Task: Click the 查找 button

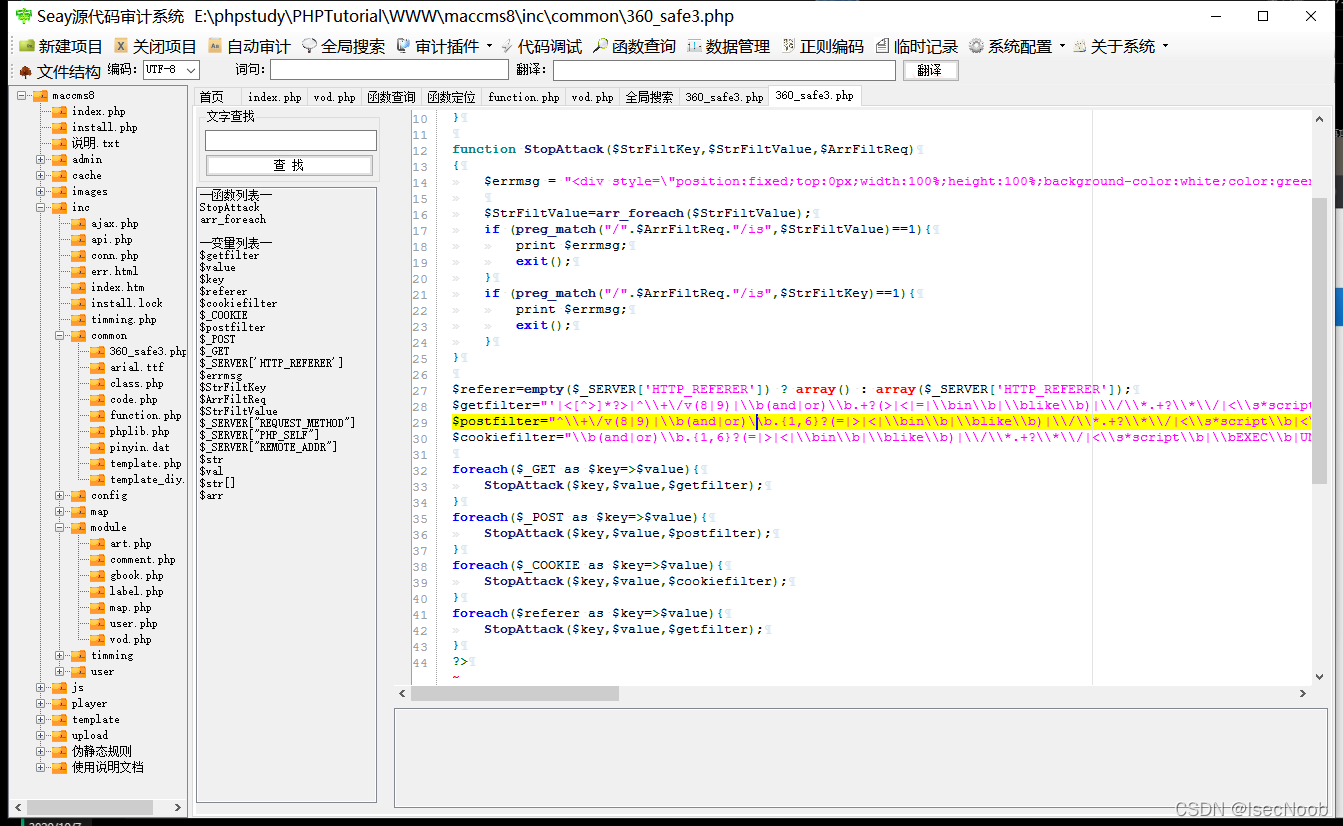Action: point(289,165)
